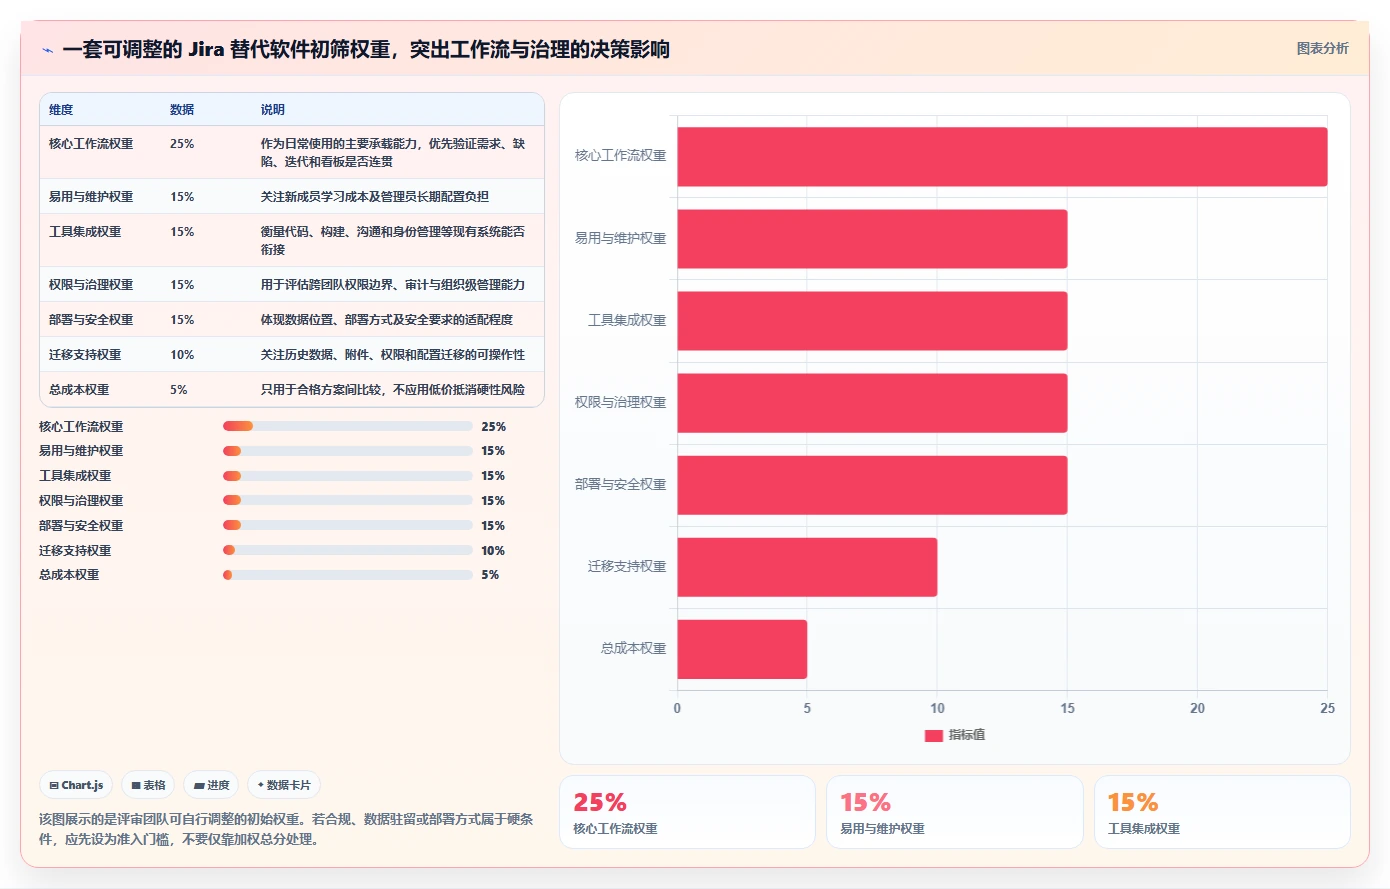Select the Chart.js tag chip
This screenshot has height=889, width=1390.
coord(76,785)
